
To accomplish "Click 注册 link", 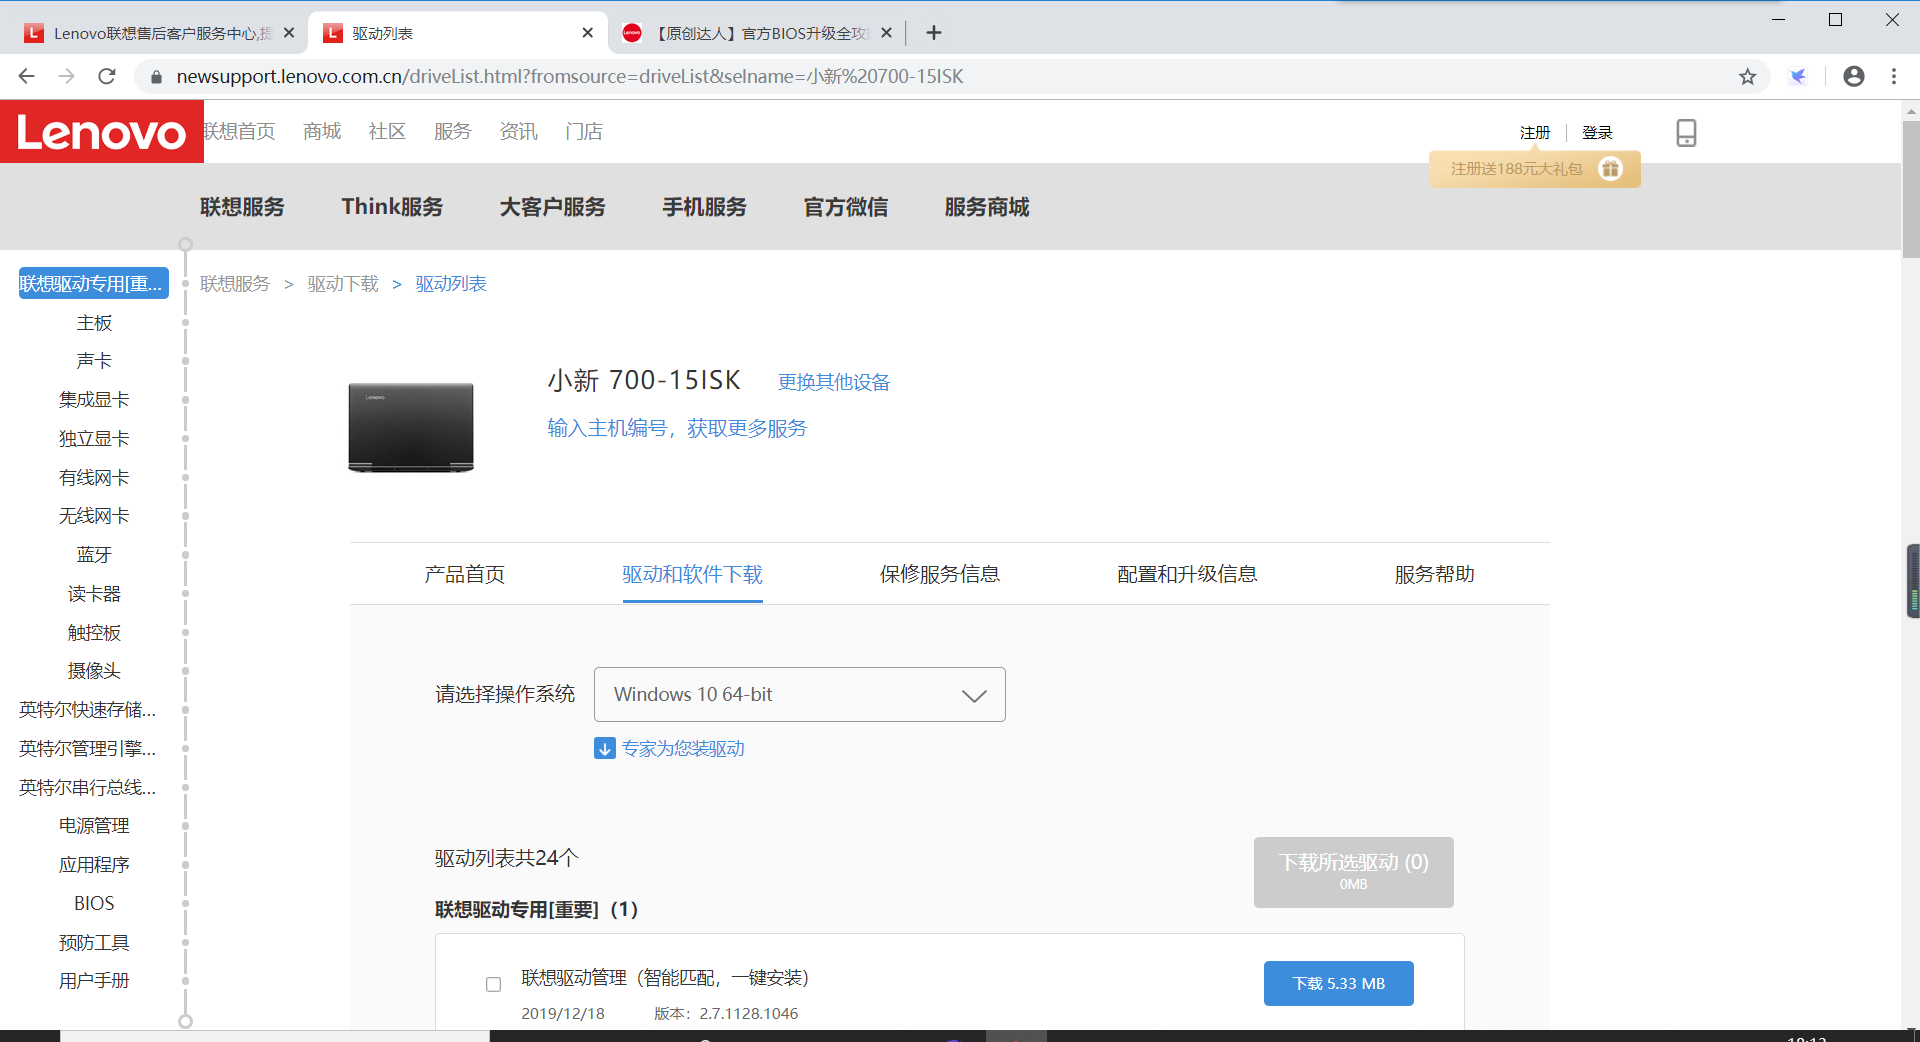I will (x=1535, y=133).
